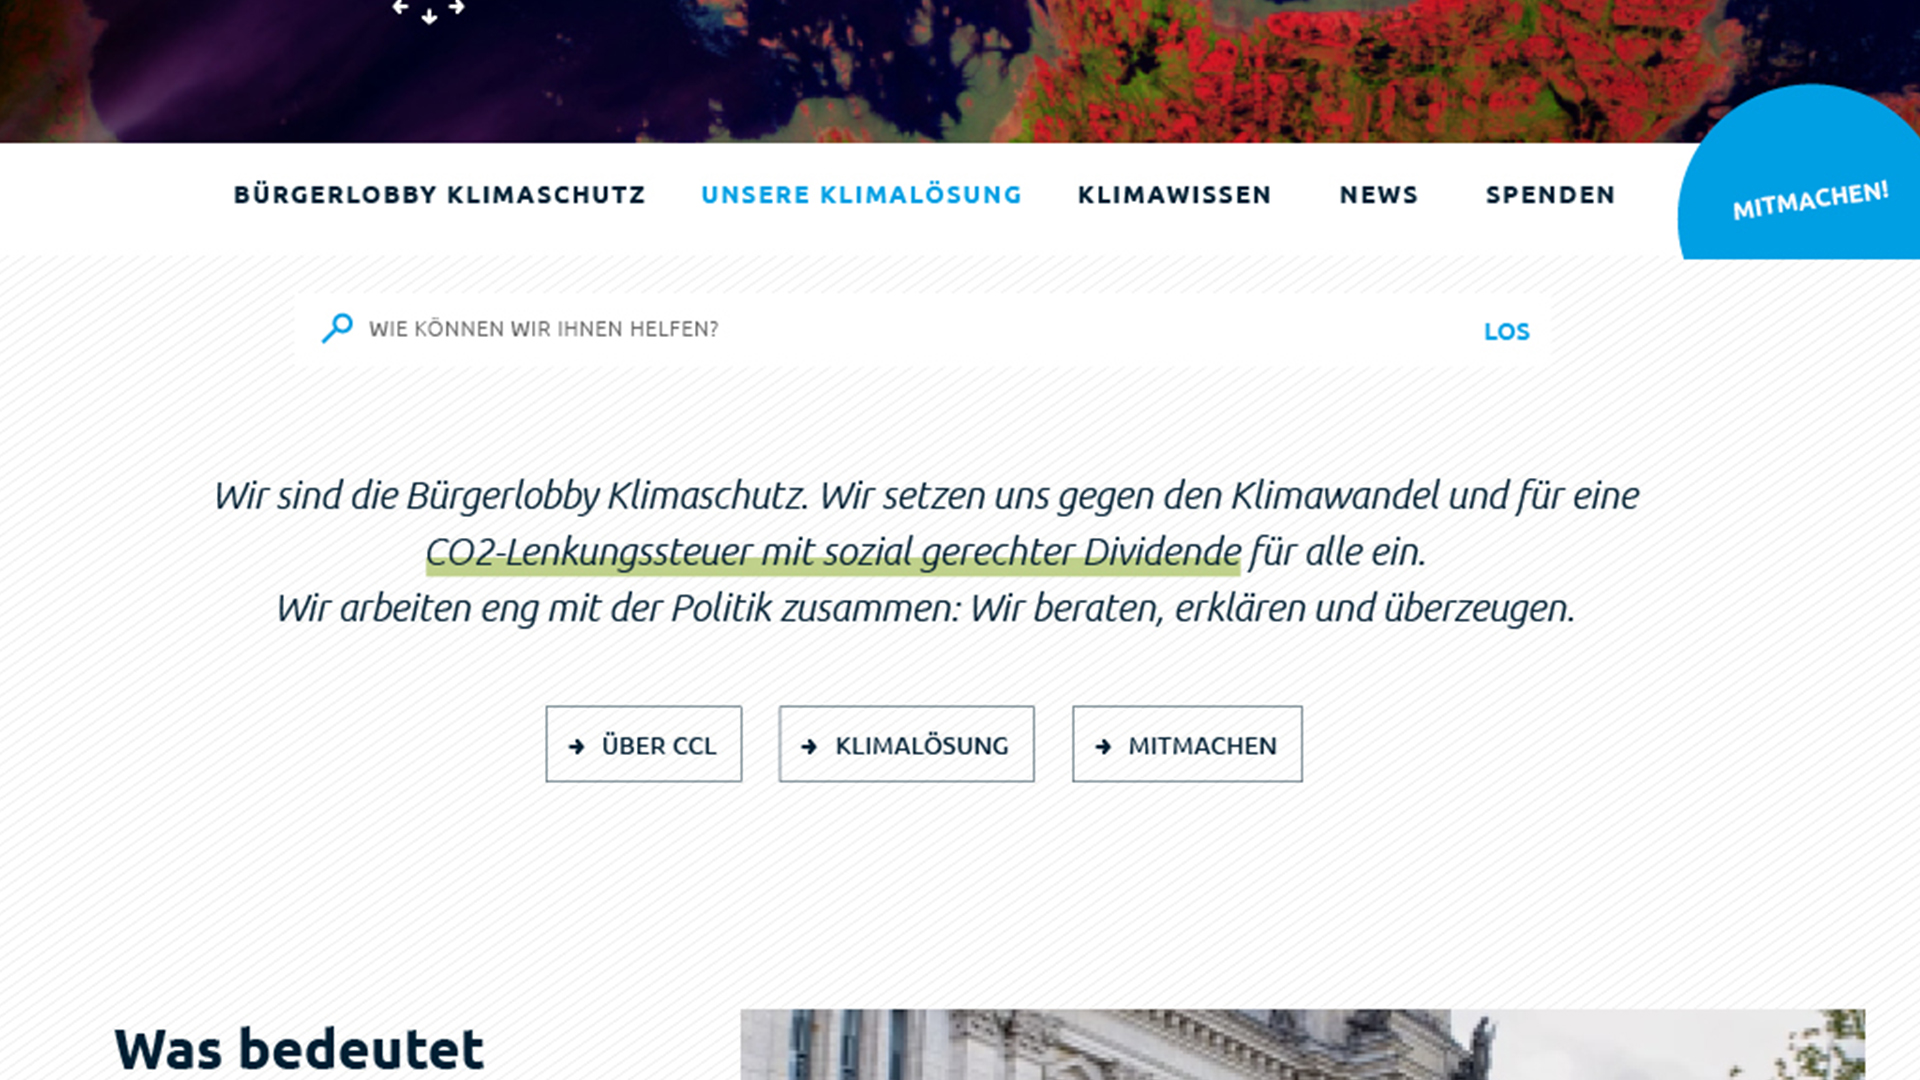Click the 'Was bedeutet' heading
1920x1080 pixels.
pos(299,1049)
